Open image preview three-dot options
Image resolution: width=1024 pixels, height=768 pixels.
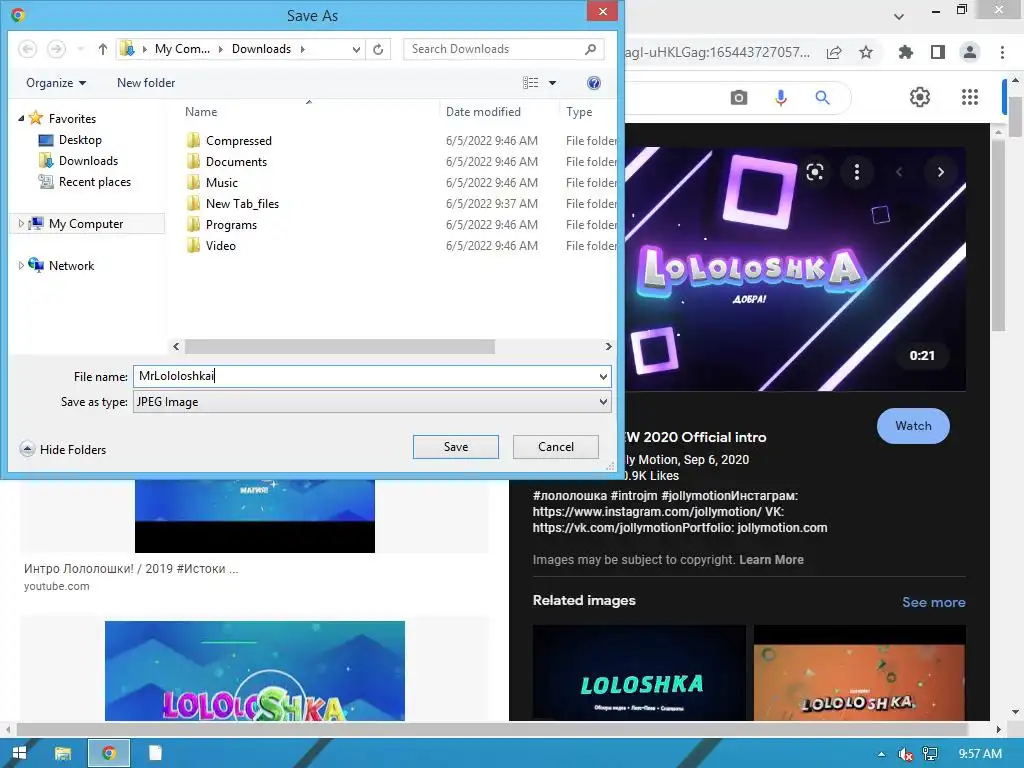click(857, 172)
